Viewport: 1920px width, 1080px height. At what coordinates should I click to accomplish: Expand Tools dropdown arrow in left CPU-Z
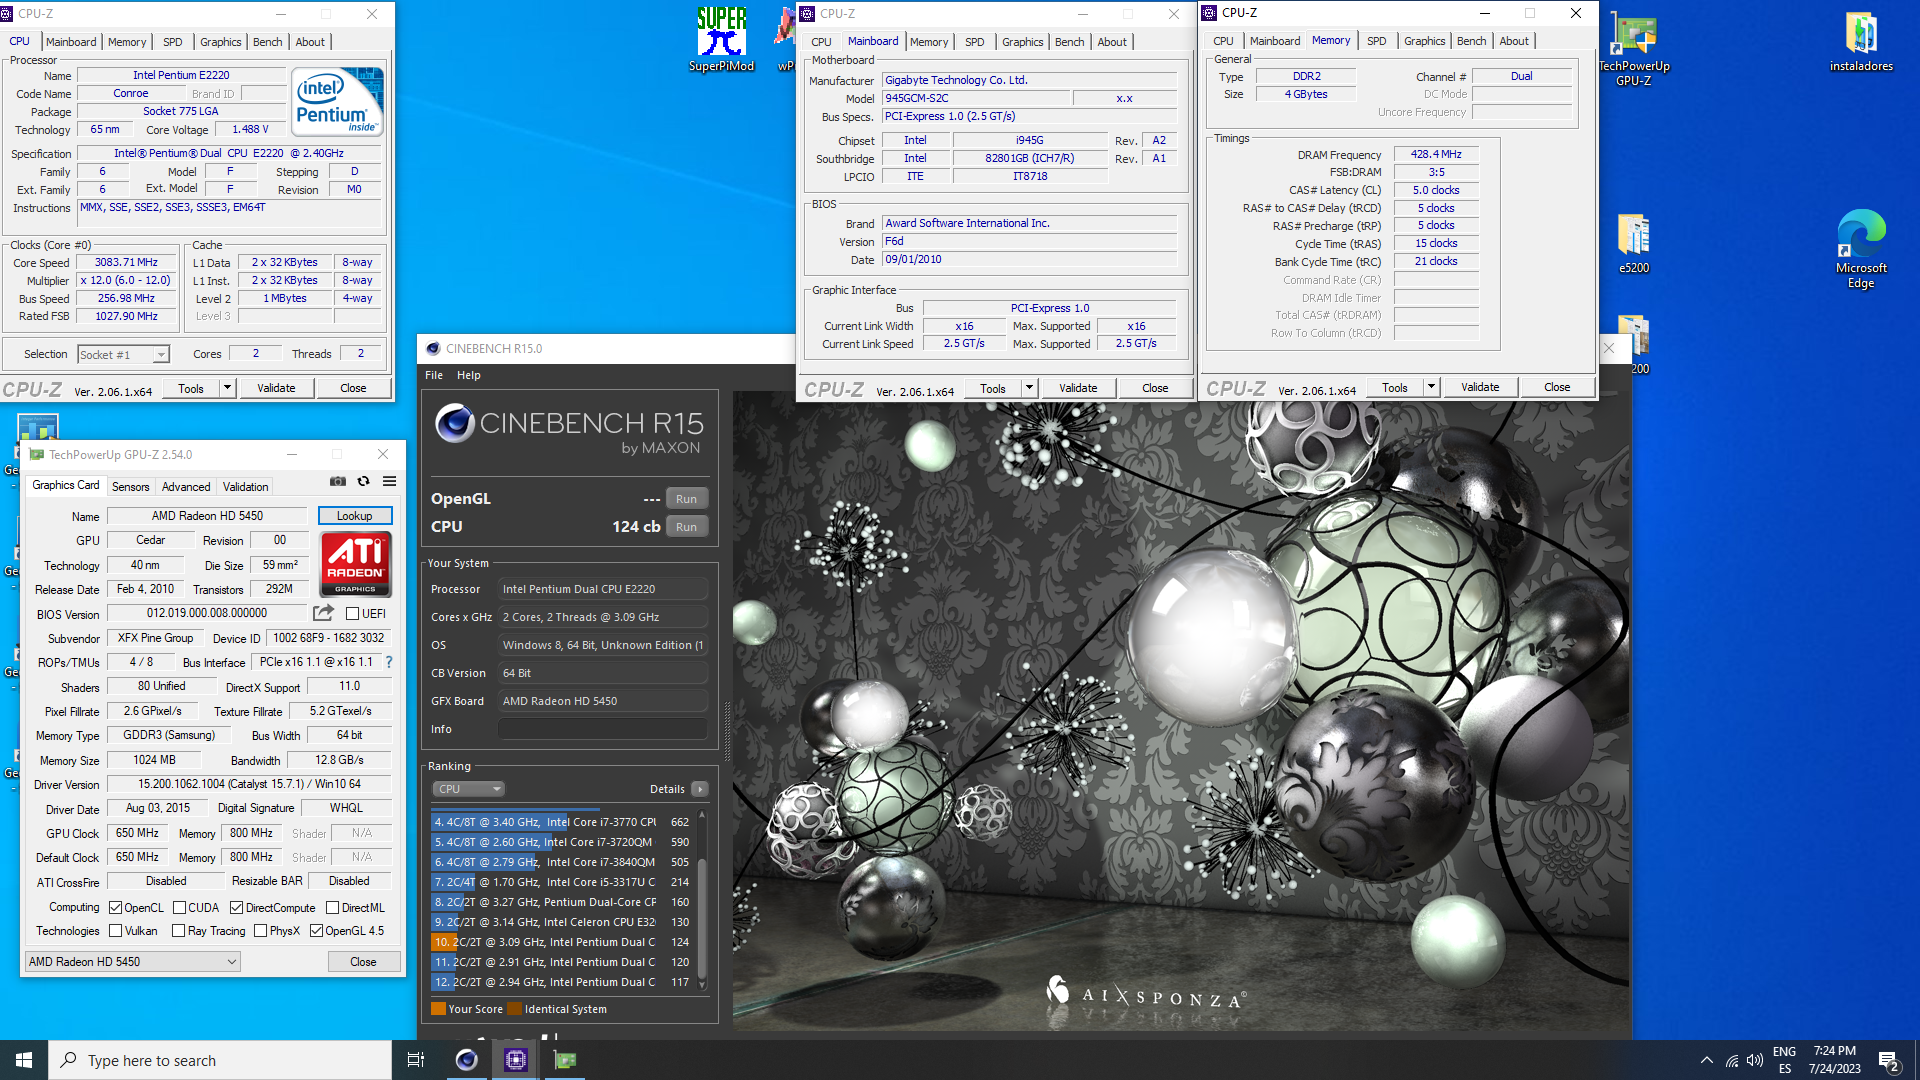point(228,388)
